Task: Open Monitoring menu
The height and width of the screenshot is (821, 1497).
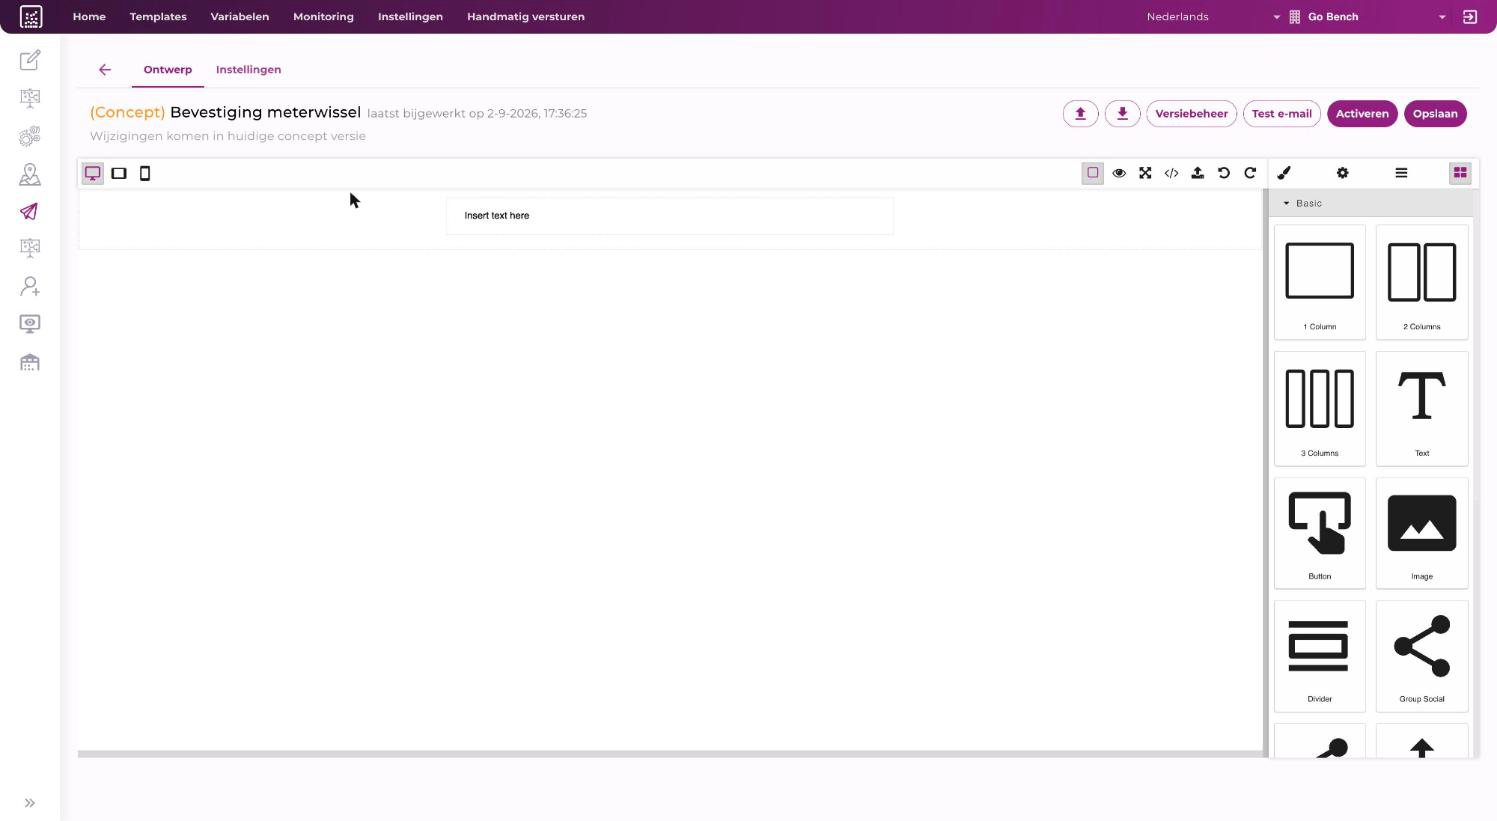Action: (323, 17)
